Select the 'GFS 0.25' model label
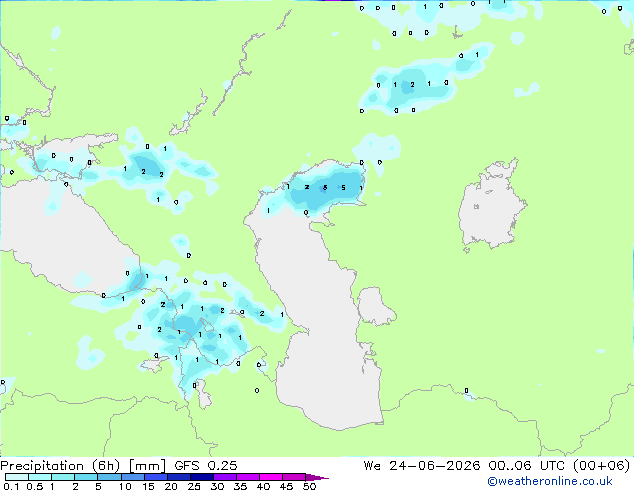Screen dimensions: 634x490 (x=206, y=466)
